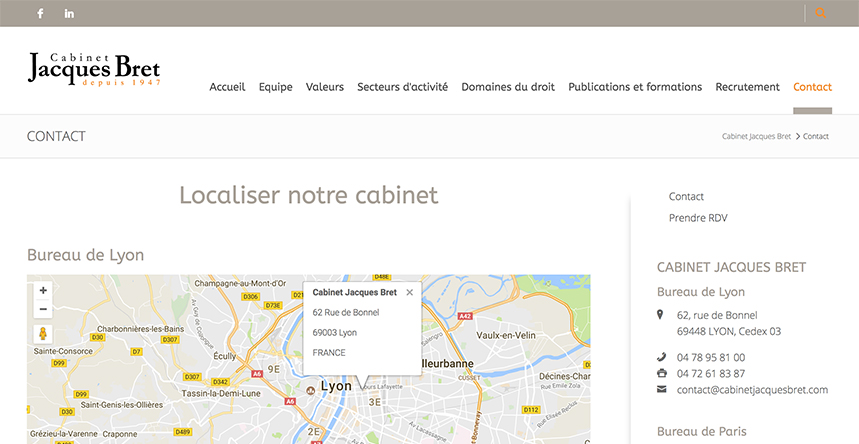The image size is (859, 444).
Task: Open the LinkedIn page icon
Action: coord(69,13)
